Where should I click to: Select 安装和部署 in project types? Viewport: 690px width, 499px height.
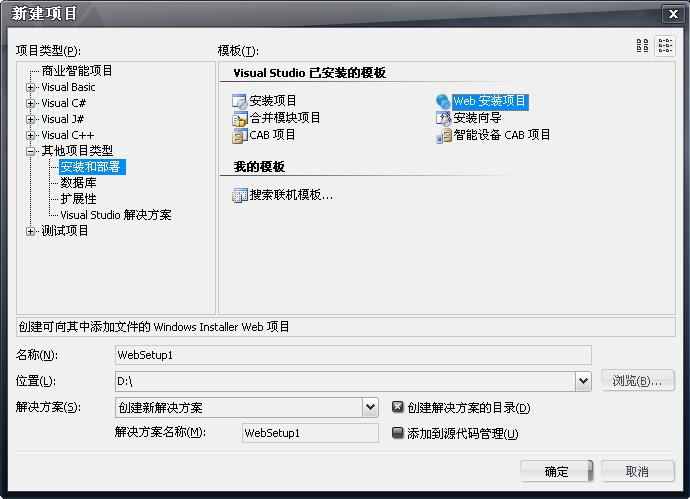[92, 167]
